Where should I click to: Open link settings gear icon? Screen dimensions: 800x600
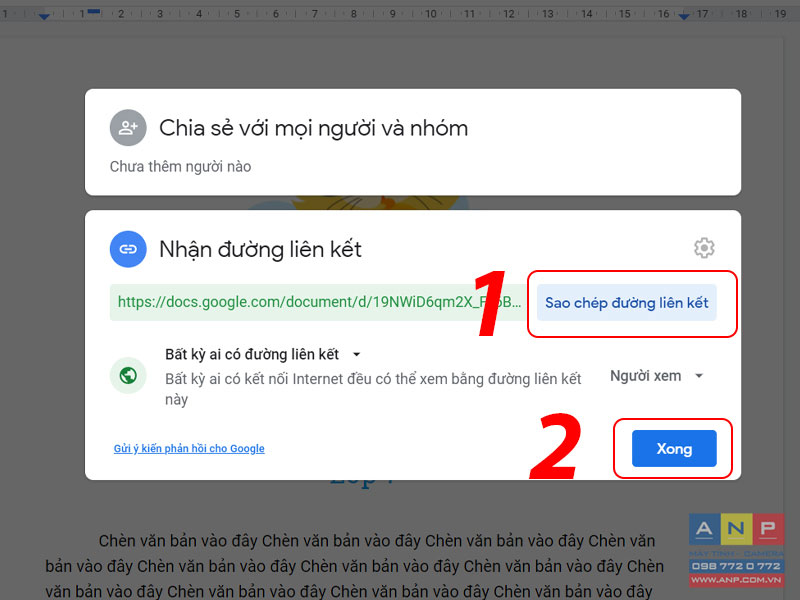pos(704,248)
